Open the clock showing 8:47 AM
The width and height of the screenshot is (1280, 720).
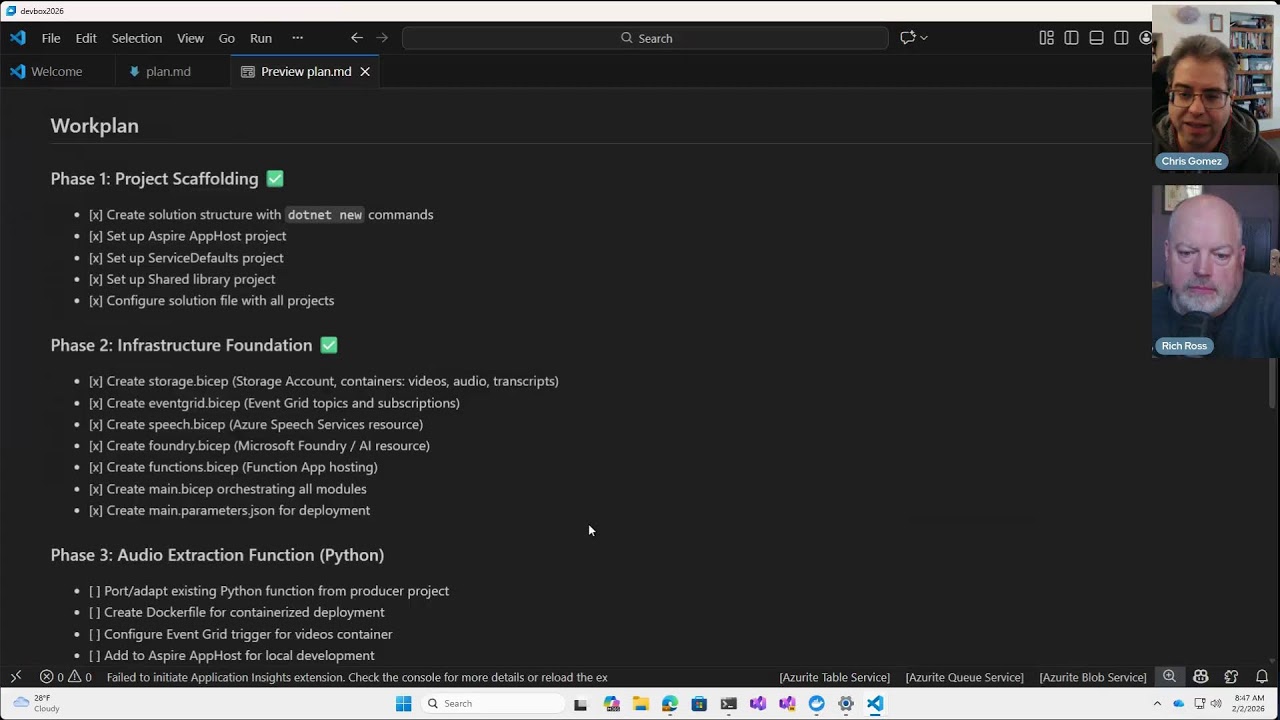click(1249, 703)
